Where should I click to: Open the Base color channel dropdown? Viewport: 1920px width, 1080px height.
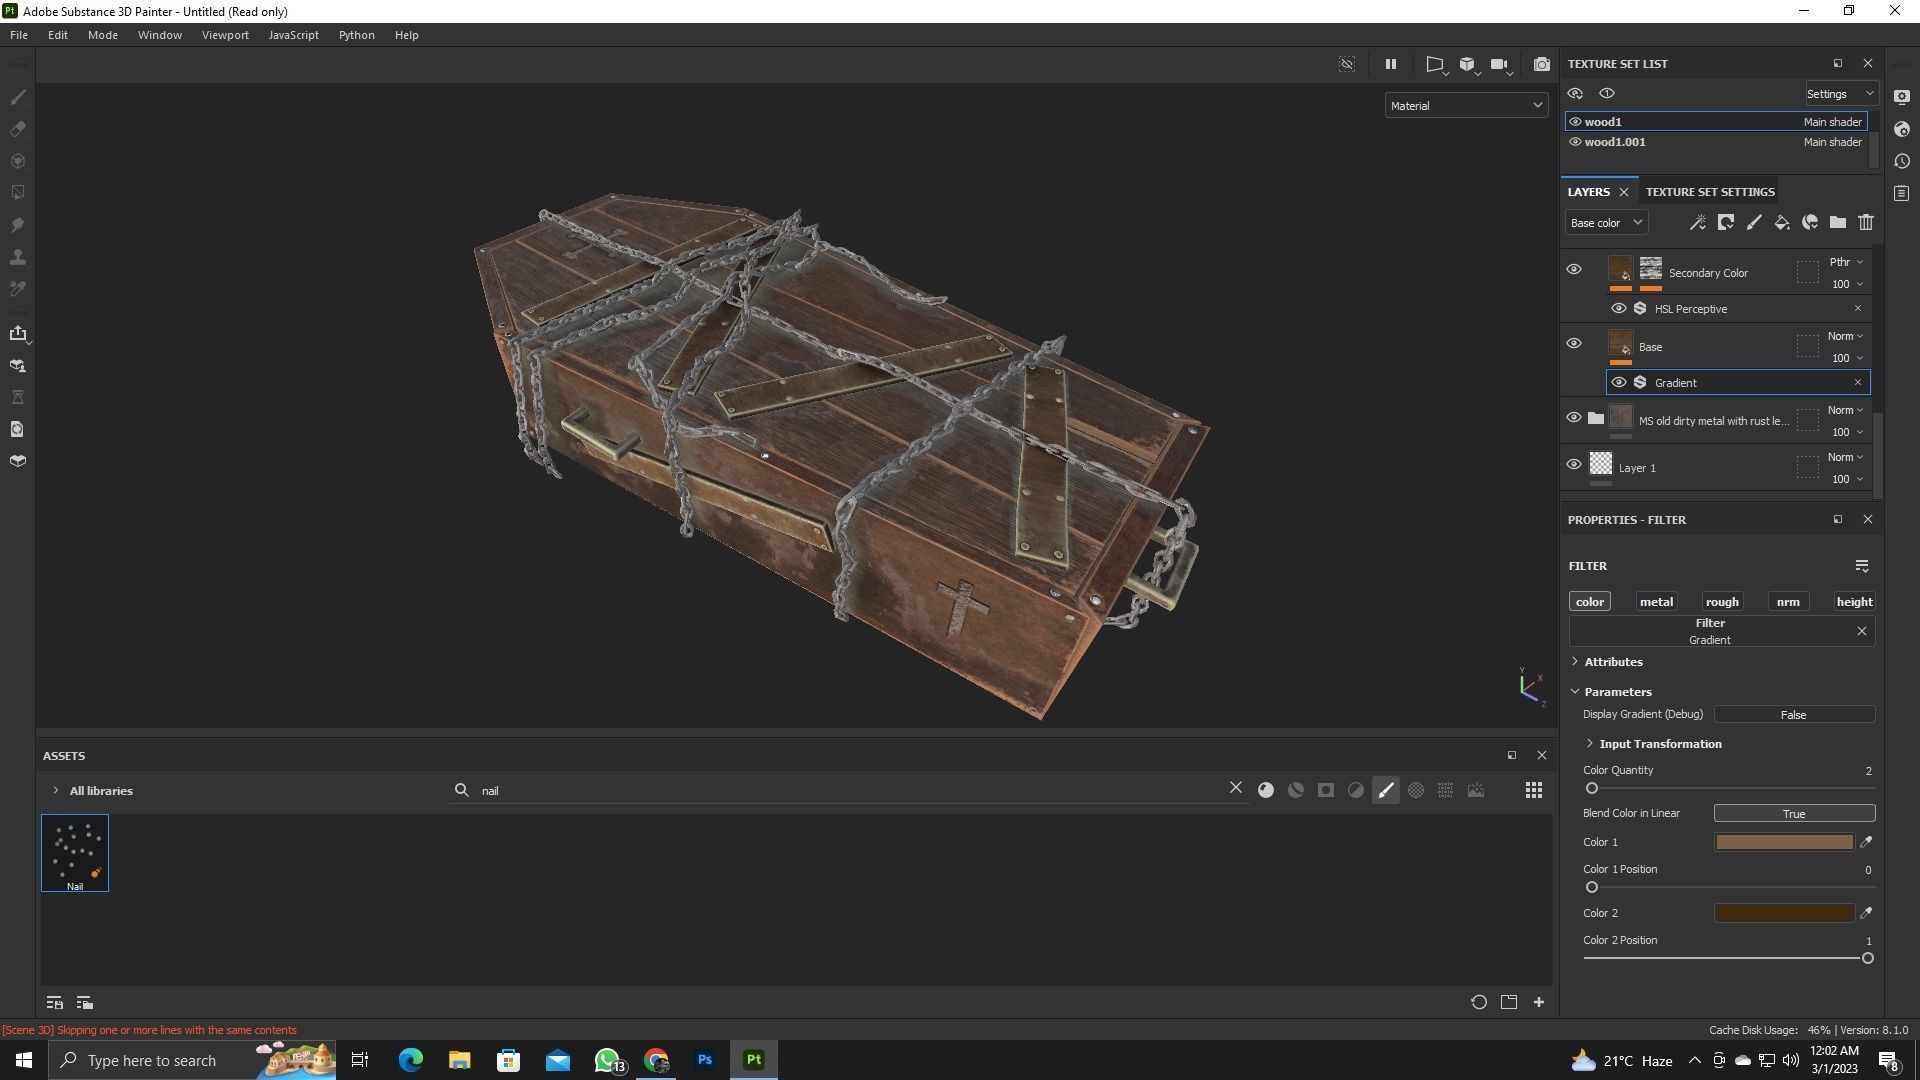click(x=1606, y=223)
